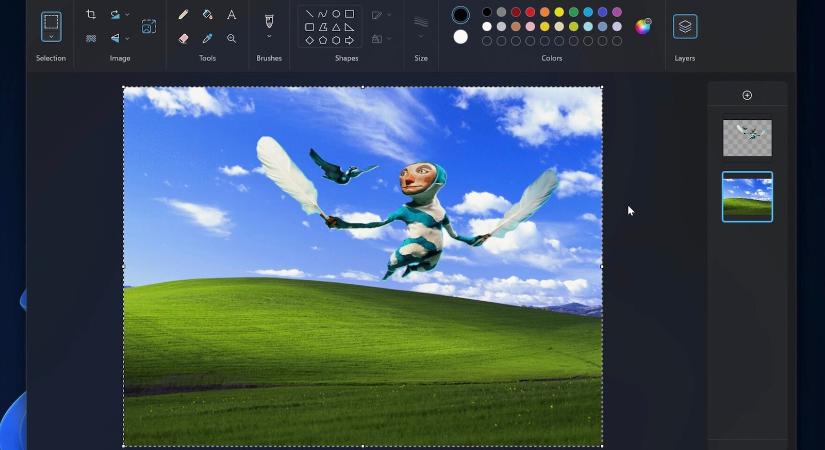Choose the Crop image tool

click(91, 15)
